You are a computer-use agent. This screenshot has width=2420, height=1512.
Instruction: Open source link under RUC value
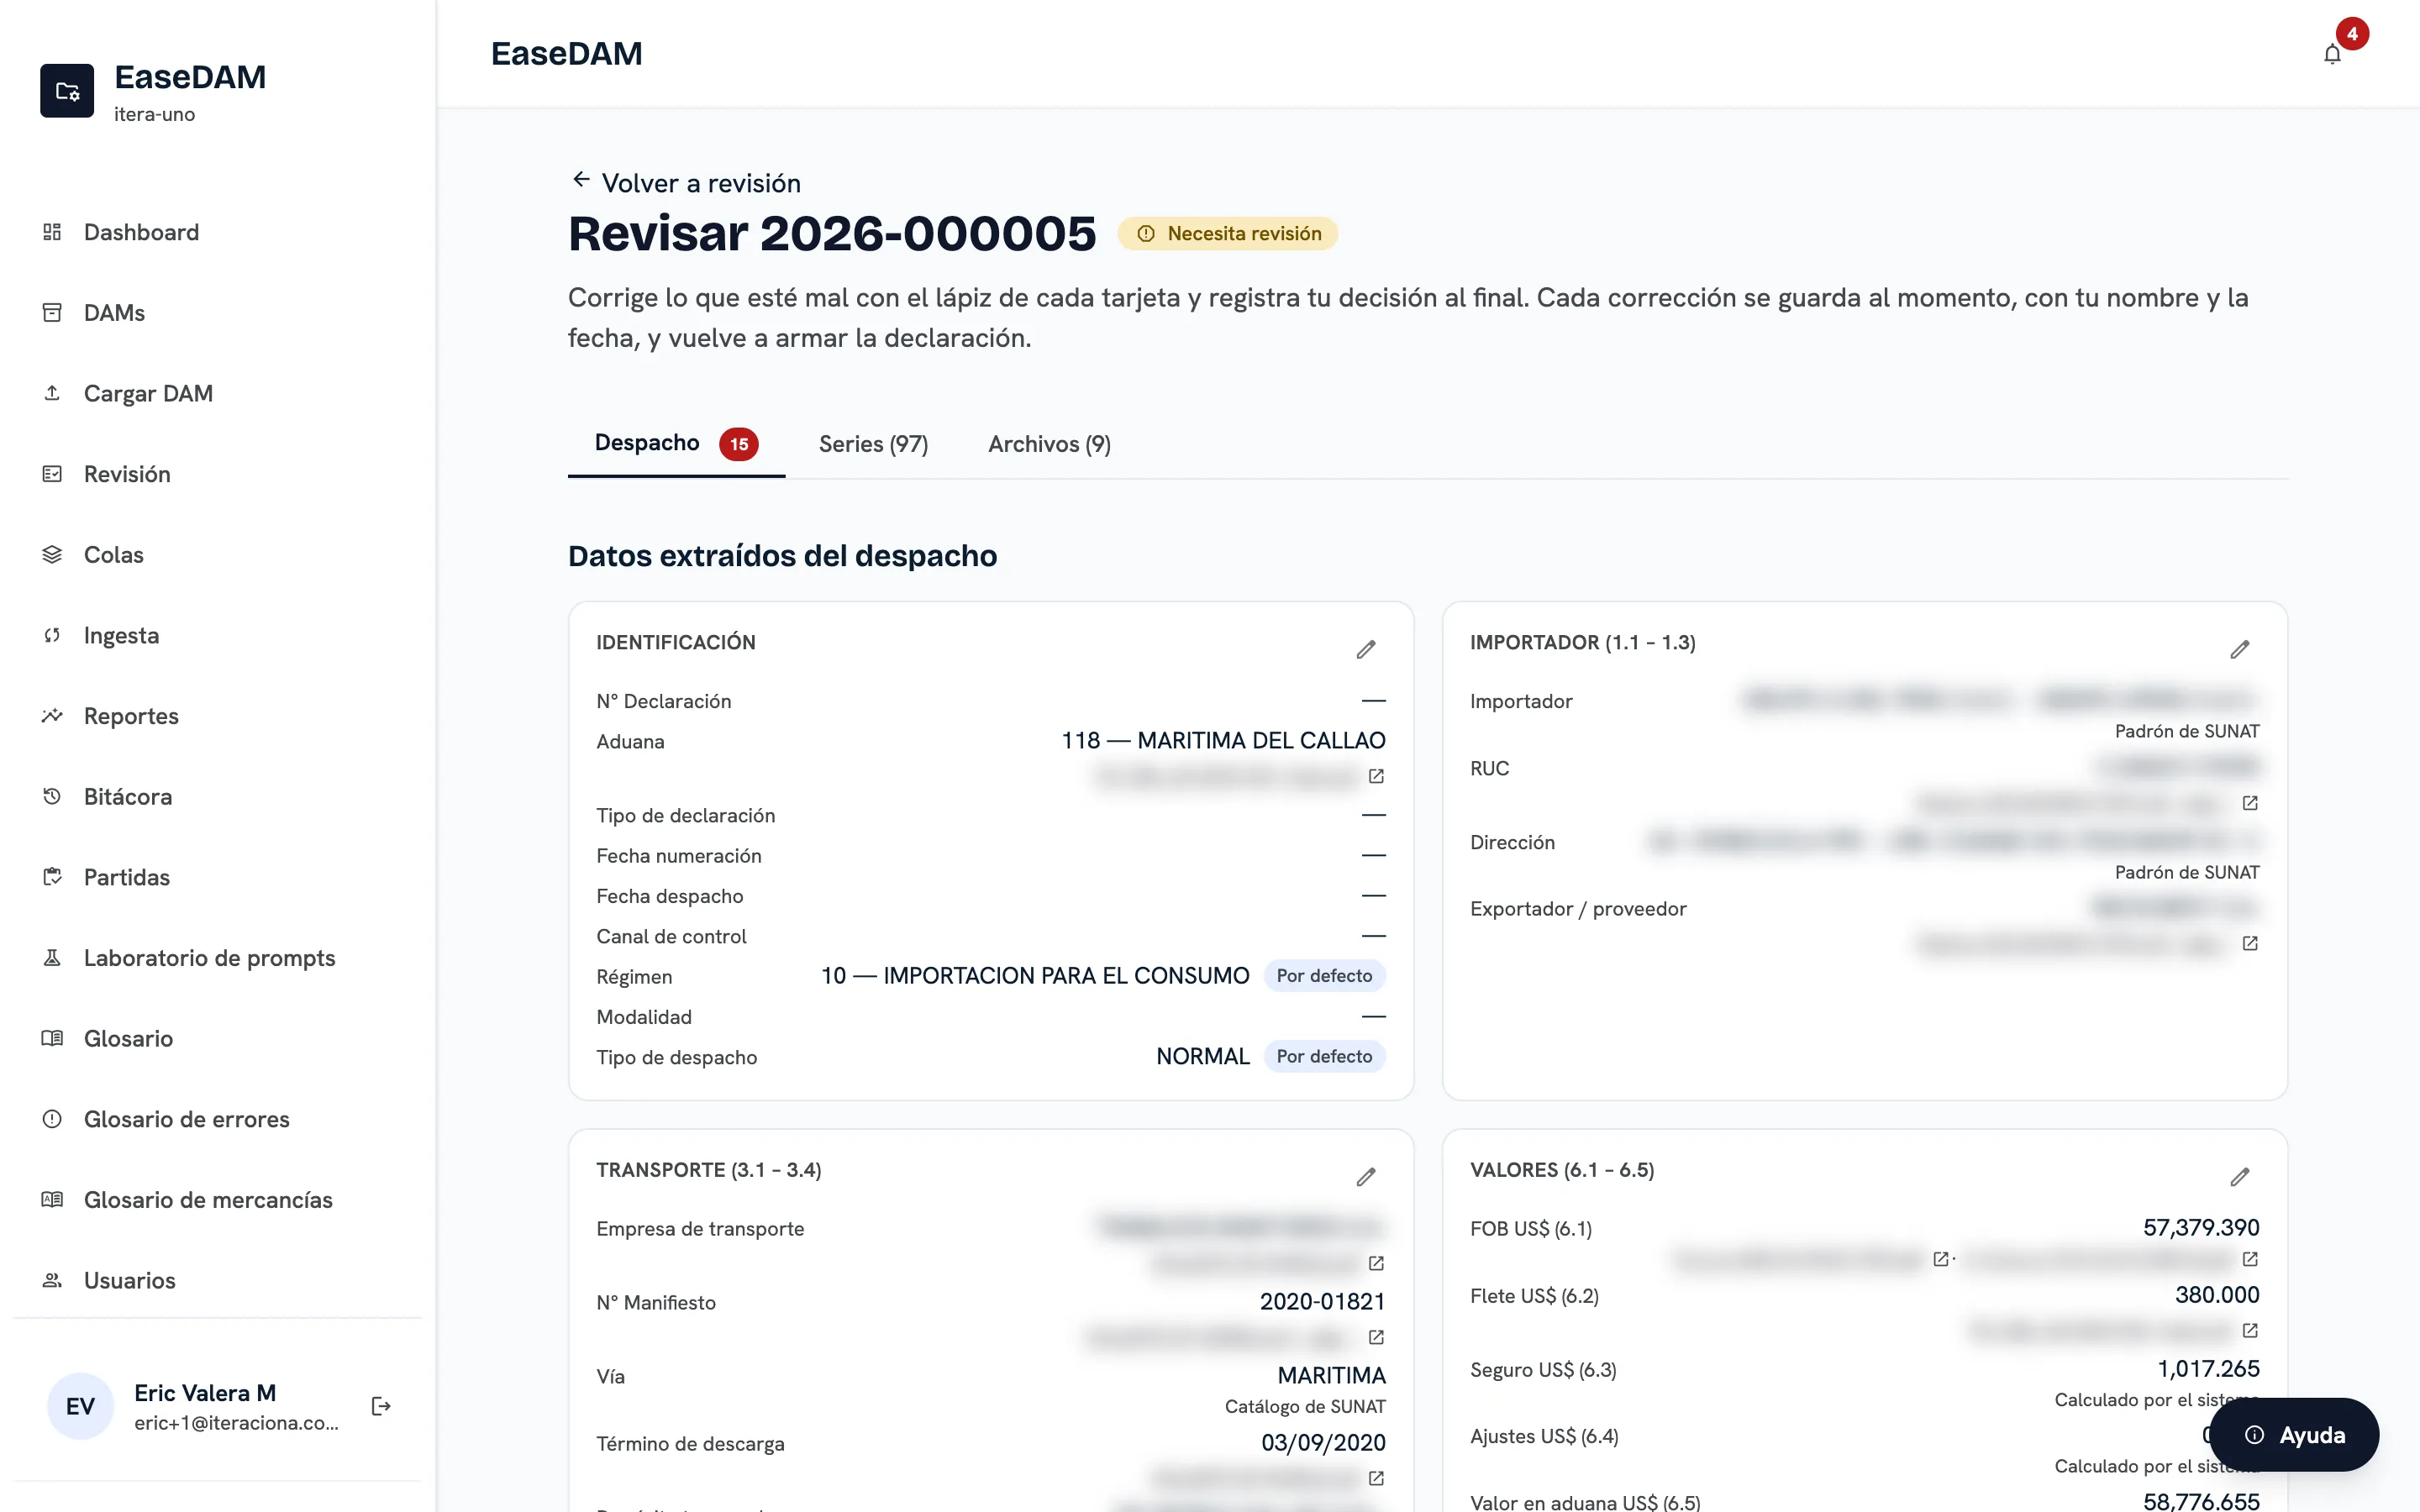point(2250,803)
